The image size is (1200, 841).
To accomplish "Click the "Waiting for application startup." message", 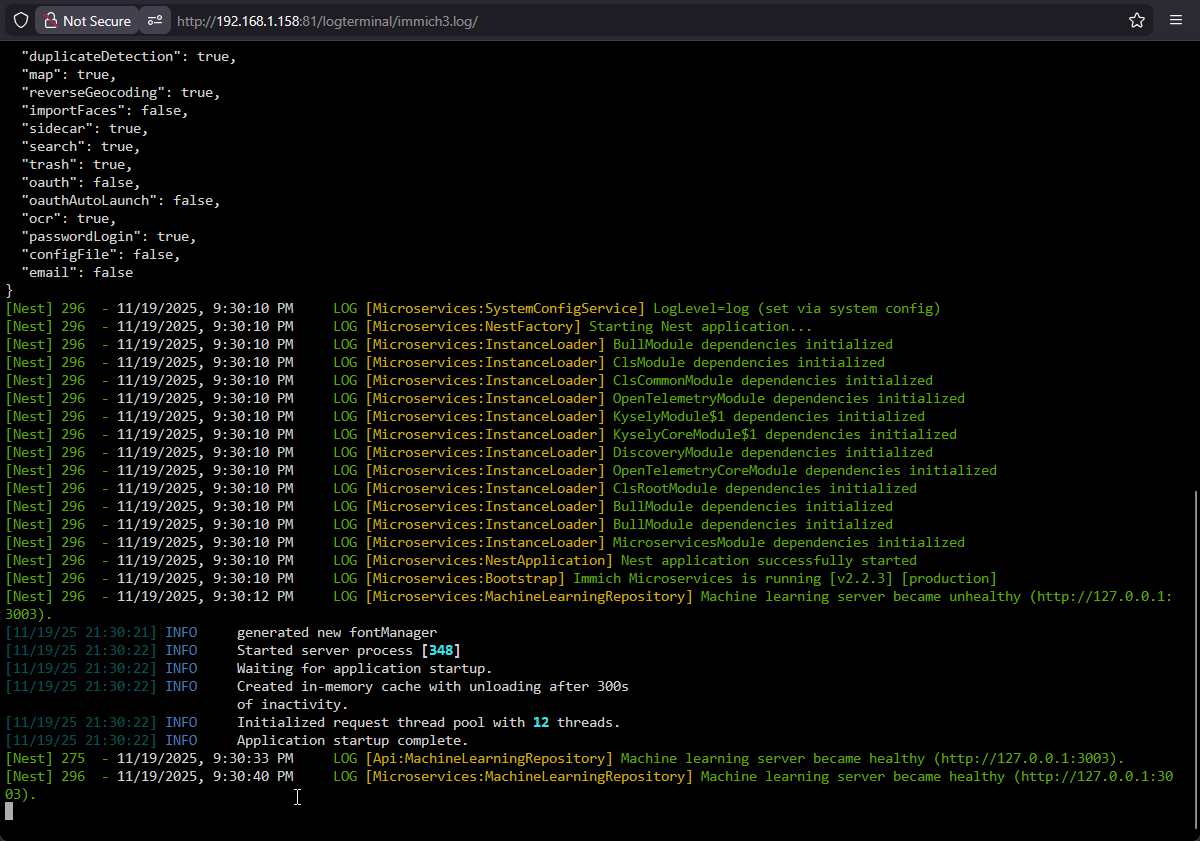I will (x=364, y=669).
